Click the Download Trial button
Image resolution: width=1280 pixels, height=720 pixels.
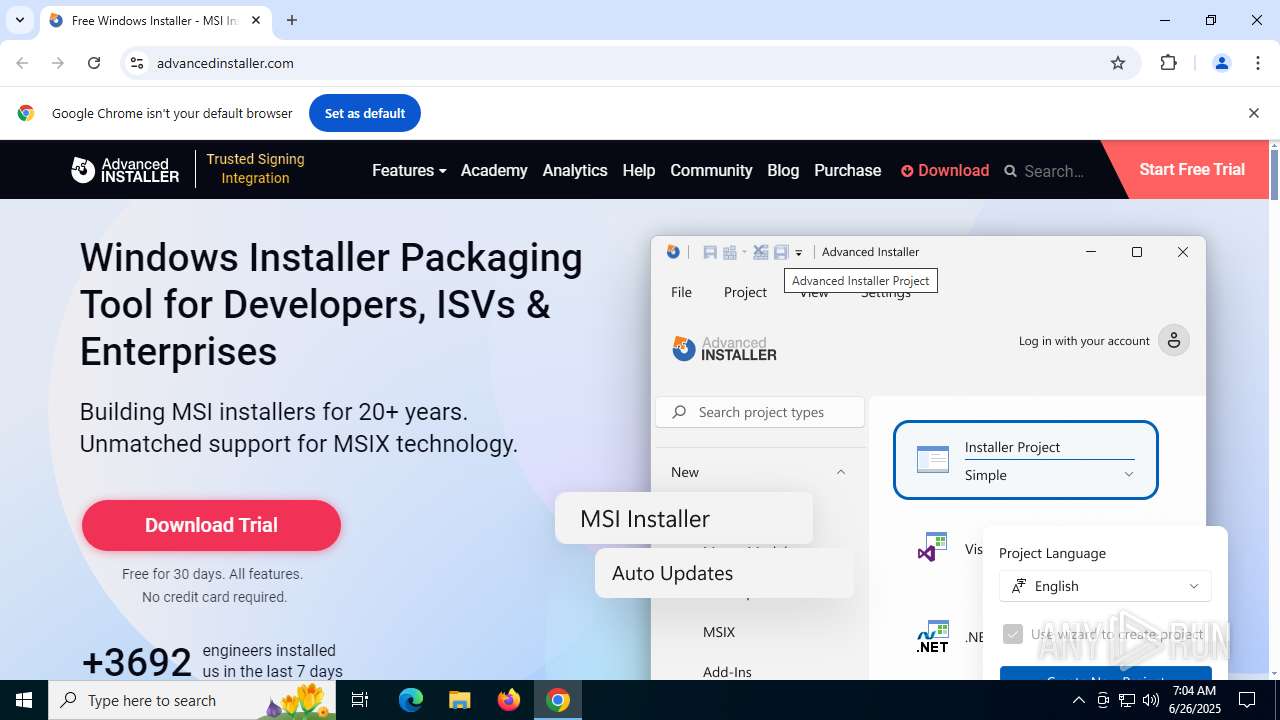pos(211,525)
